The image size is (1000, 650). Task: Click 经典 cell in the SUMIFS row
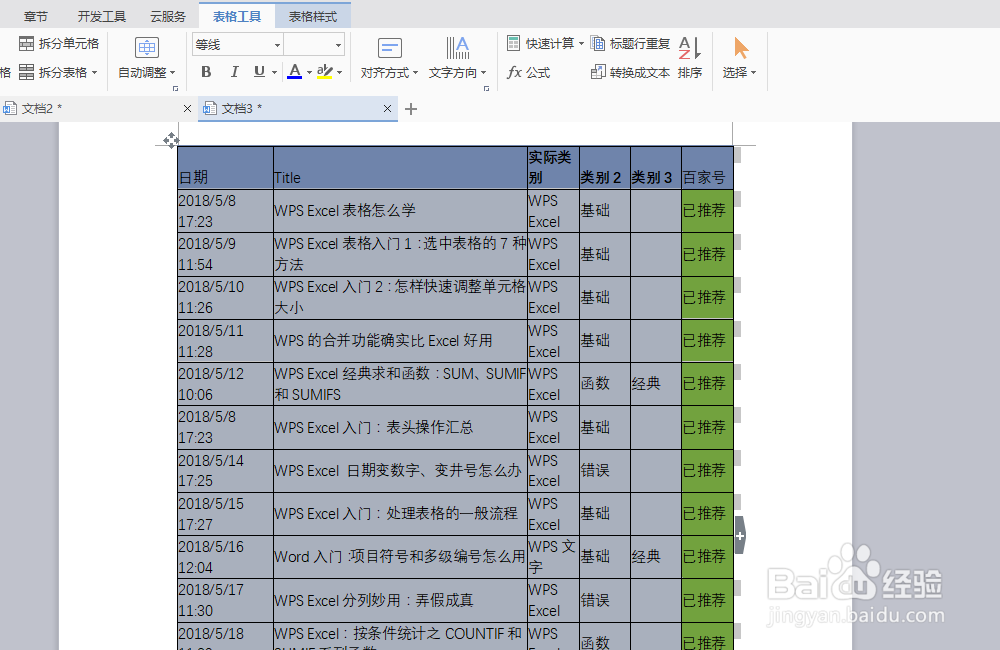pyautogui.click(x=656, y=384)
